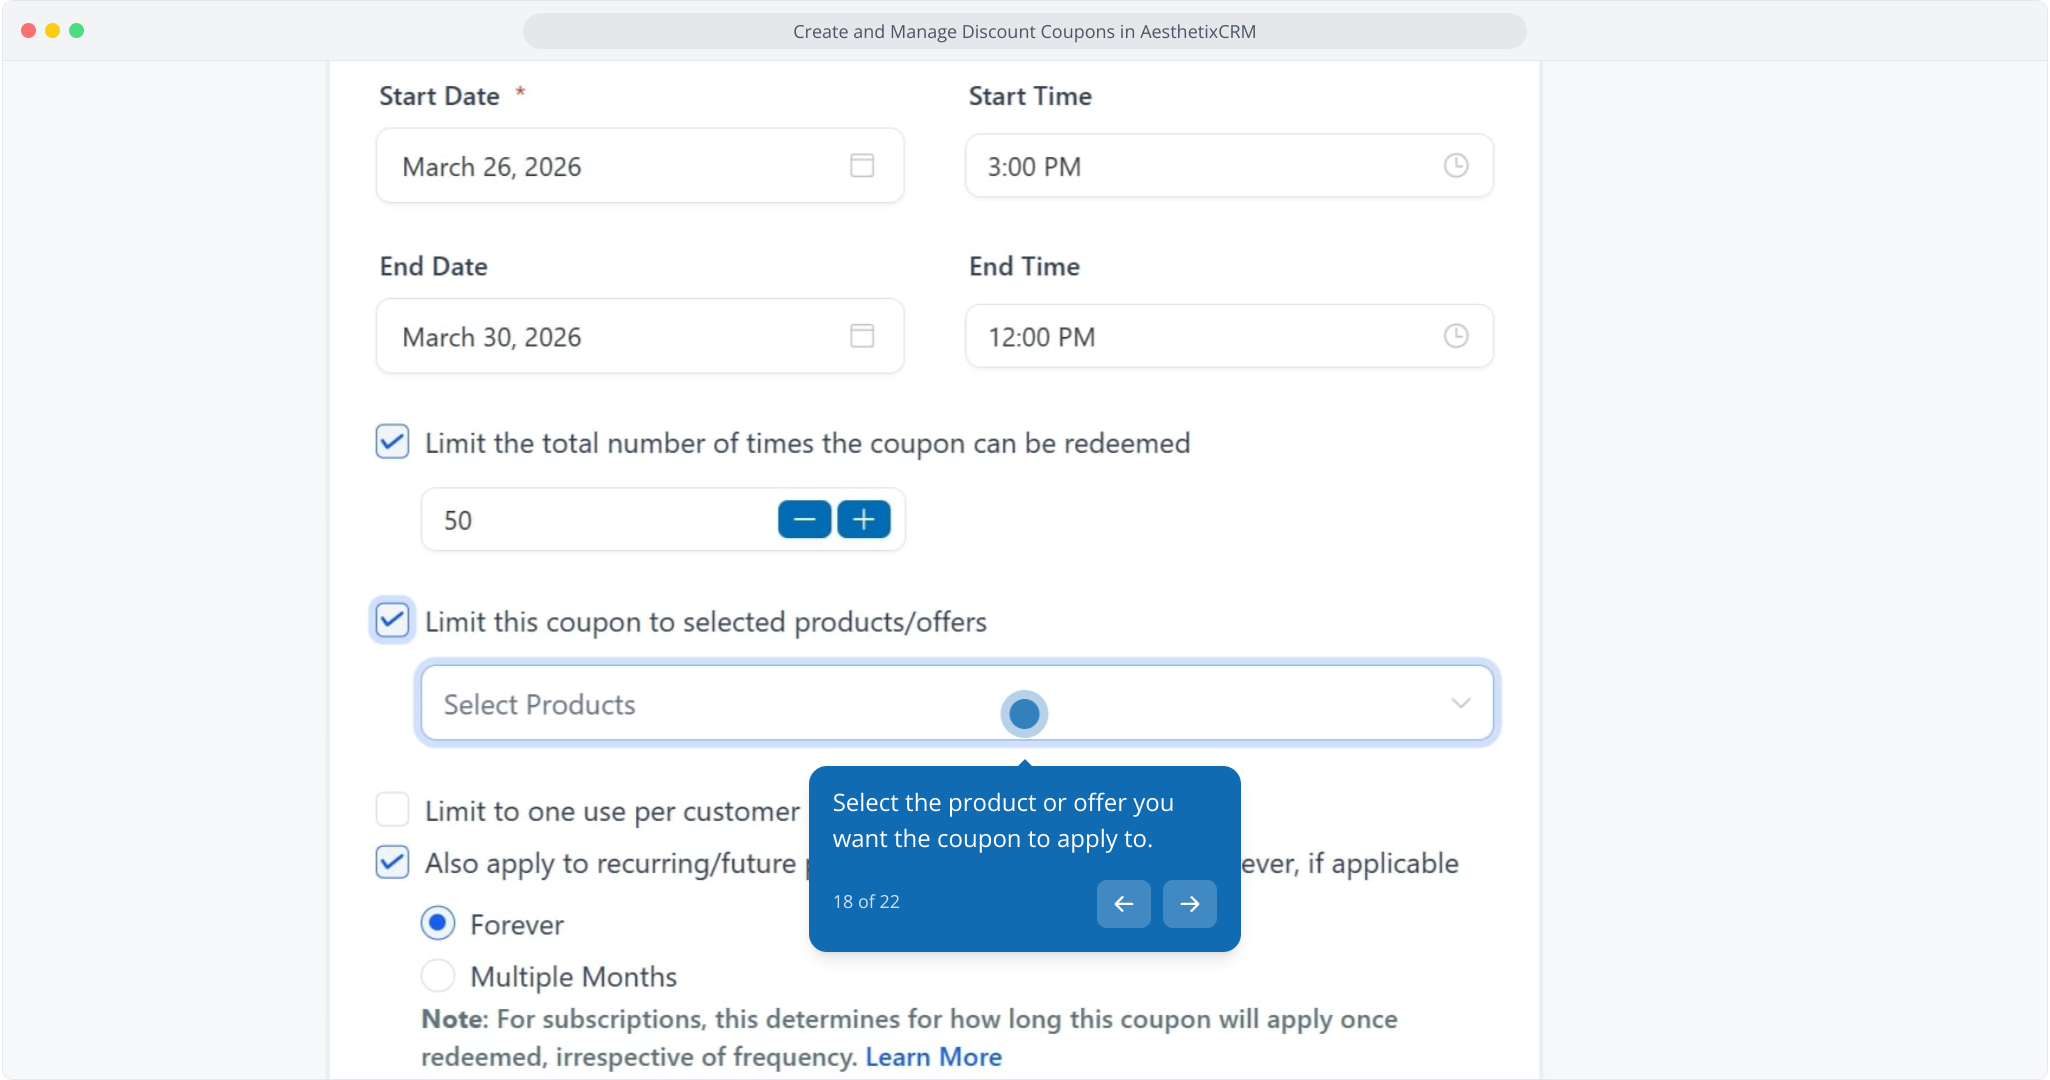The height and width of the screenshot is (1080, 2050).
Task: Decrease redemption limit with minus button
Action: click(804, 520)
